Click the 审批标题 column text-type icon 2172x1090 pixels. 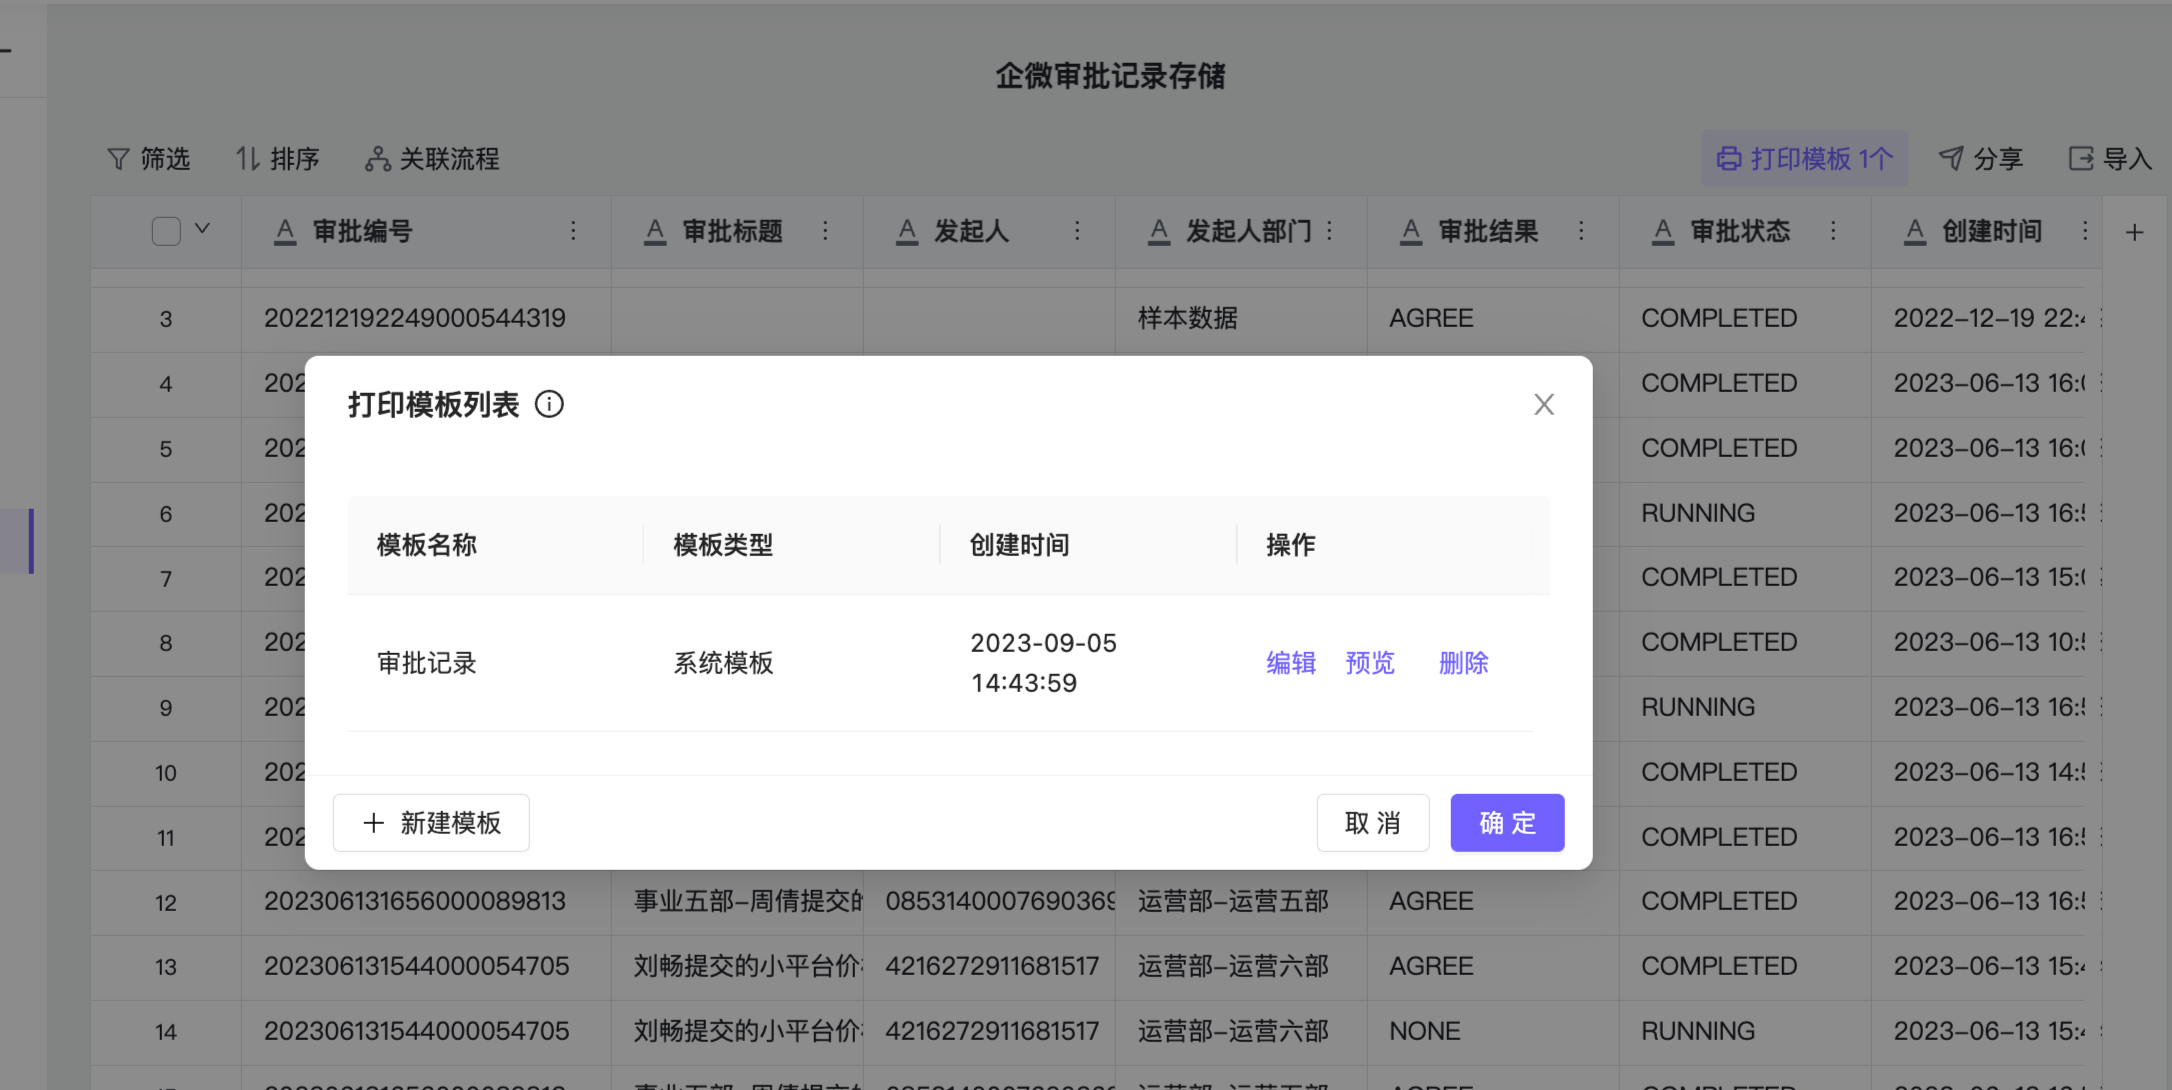click(x=655, y=232)
